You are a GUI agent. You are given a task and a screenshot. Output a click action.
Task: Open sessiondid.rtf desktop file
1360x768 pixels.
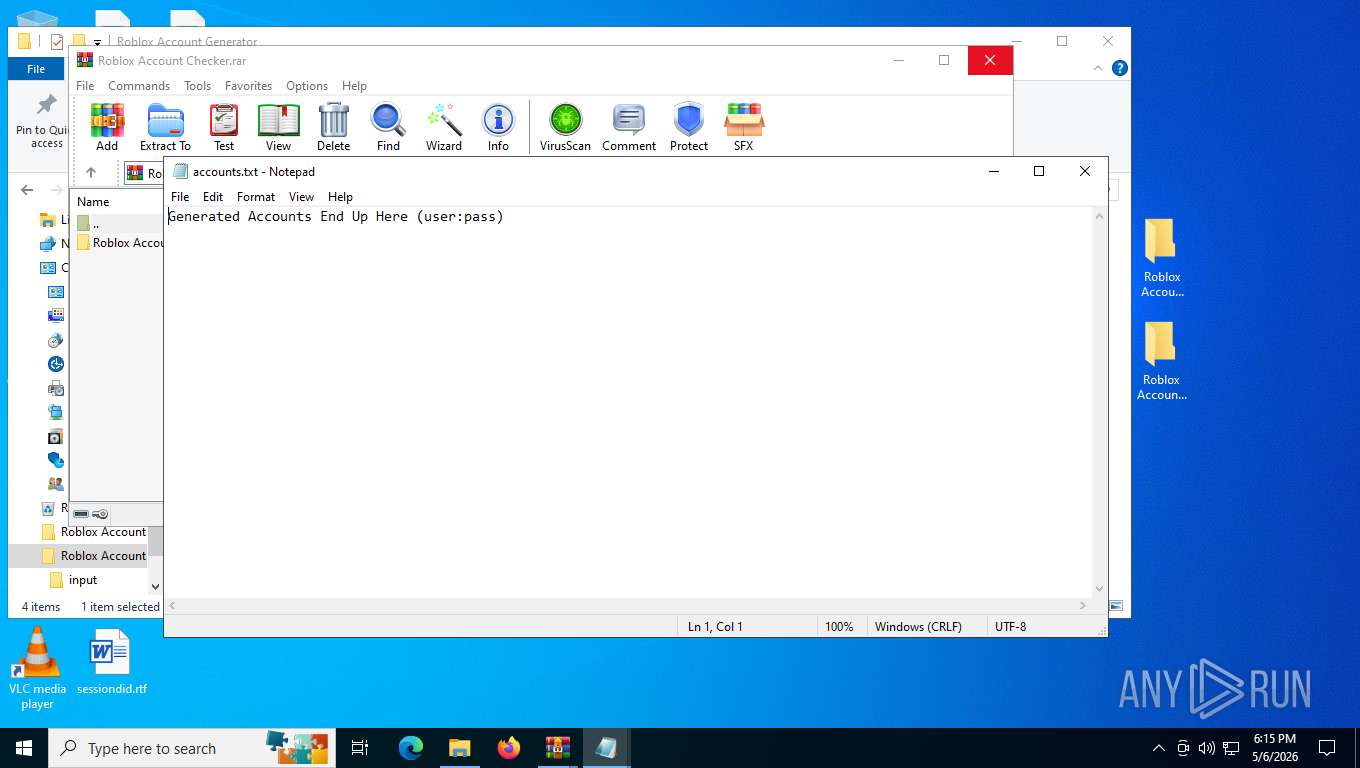[111, 662]
